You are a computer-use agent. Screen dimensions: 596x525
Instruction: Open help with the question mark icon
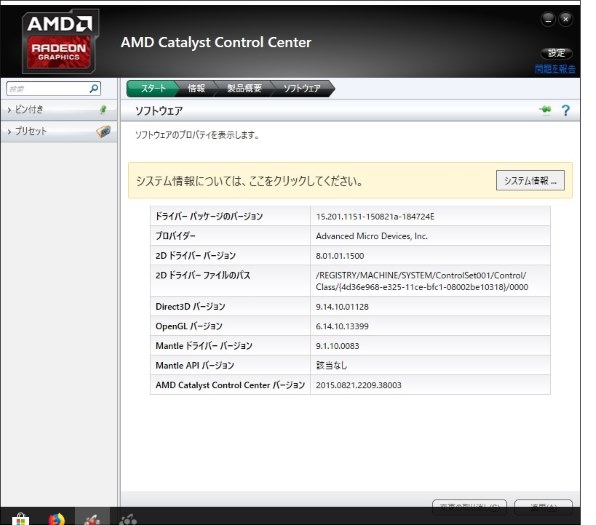(x=566, y=111)
